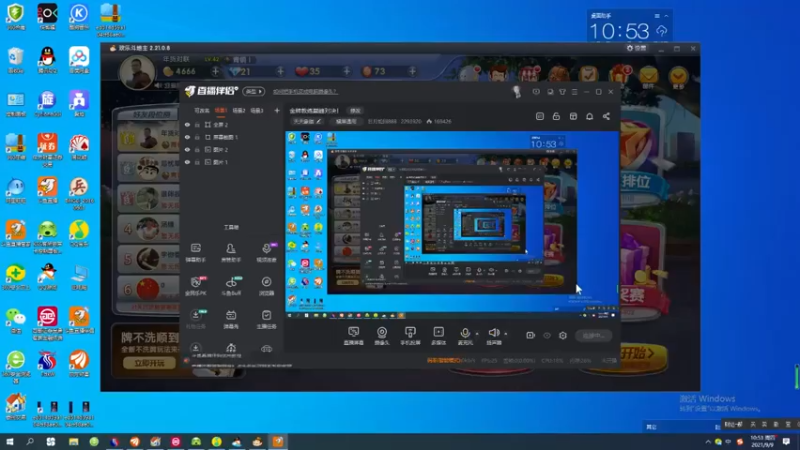
Task: Add hearts with plus next to 35
Action: 346,71
